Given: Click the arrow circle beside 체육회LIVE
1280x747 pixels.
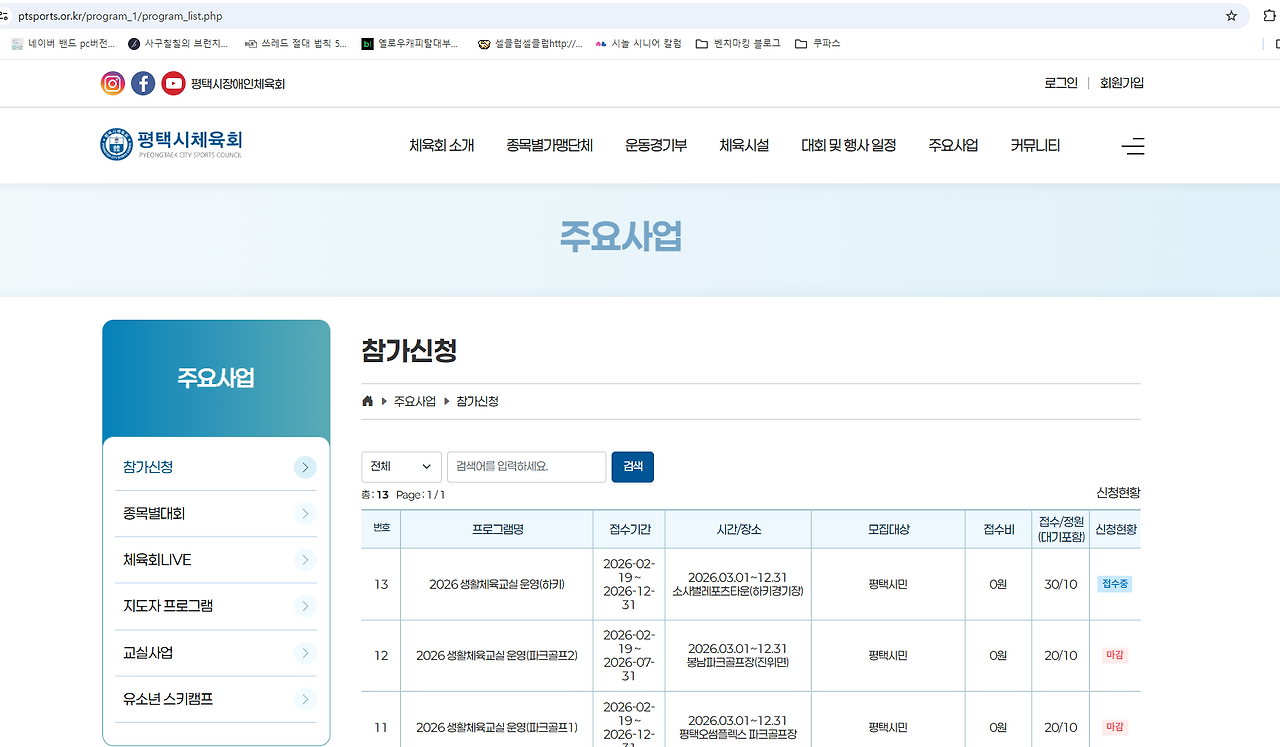Looking at the screenshot, I should click(x=305, y=560).
